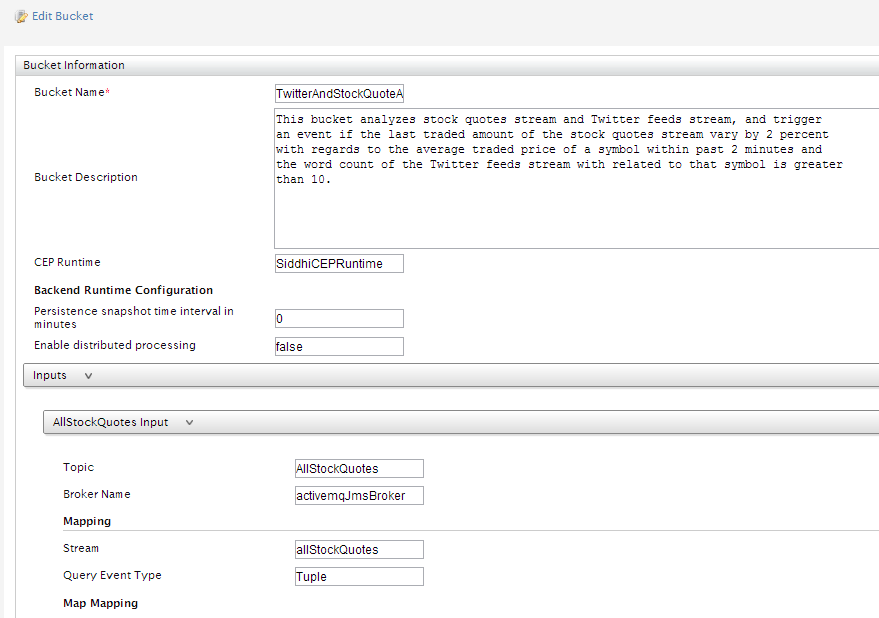The width and height of the screenshot is (879, 618).
Task: Click Backend Runtime Configuration heading
Action: point(123,290)
